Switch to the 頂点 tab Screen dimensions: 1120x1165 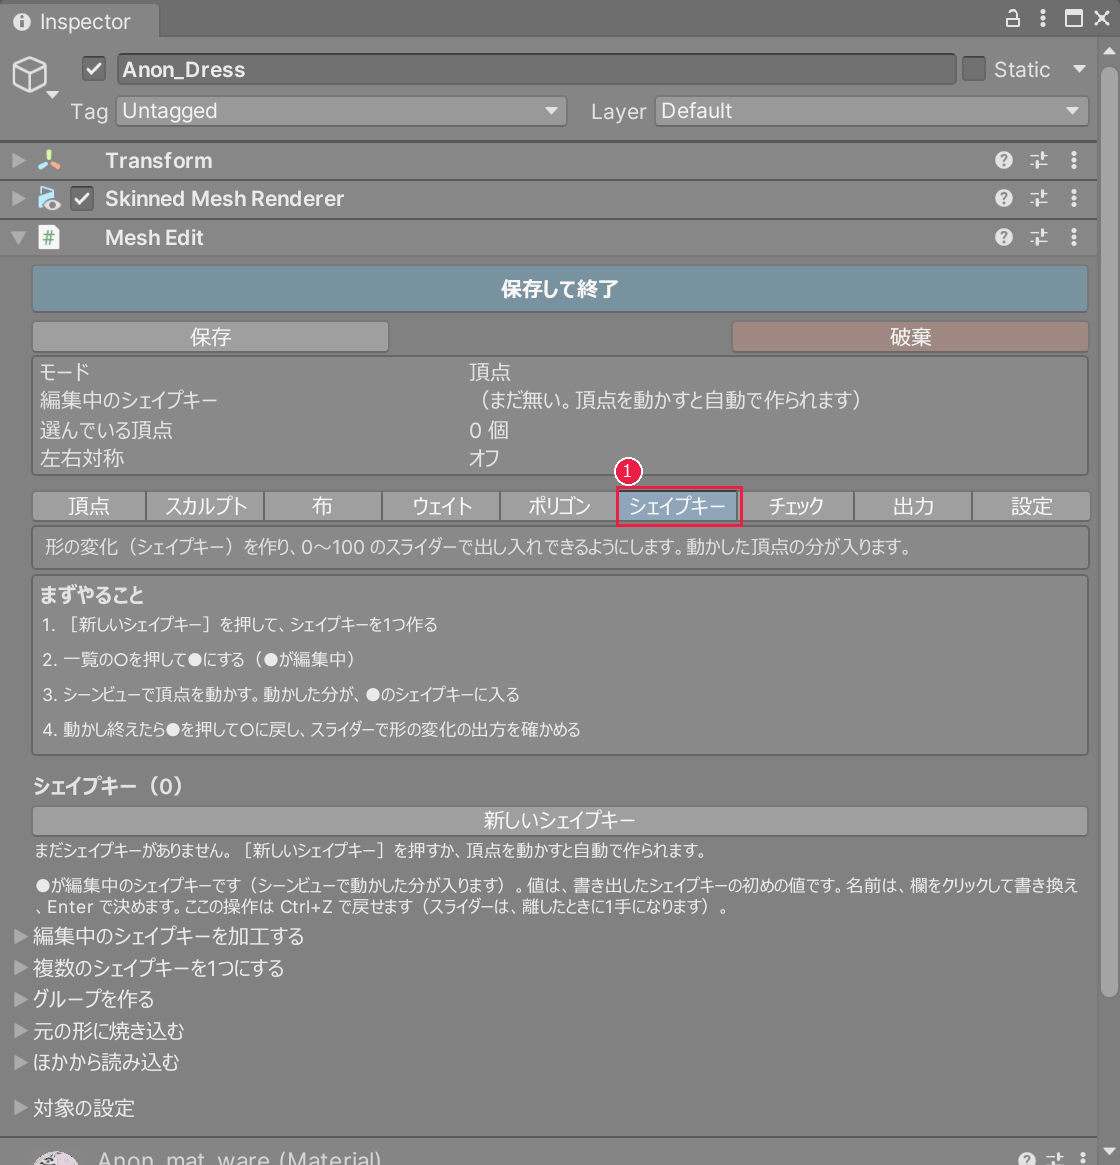coord(88,506)
